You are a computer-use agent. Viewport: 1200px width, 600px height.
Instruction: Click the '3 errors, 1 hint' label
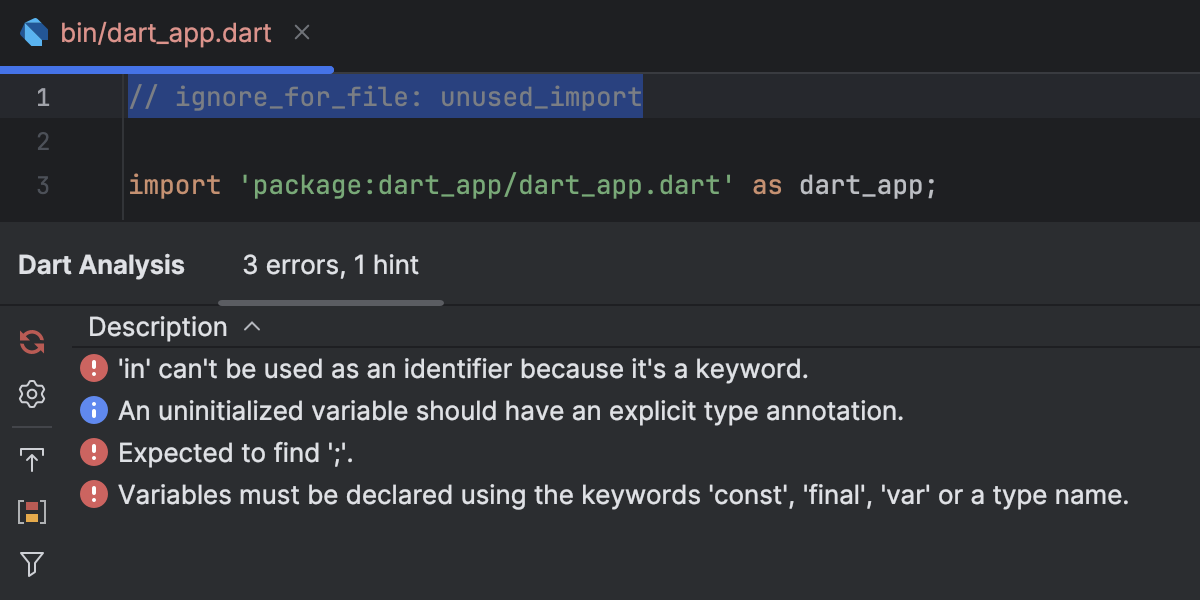pyautogui.click(x=330, y=265)
